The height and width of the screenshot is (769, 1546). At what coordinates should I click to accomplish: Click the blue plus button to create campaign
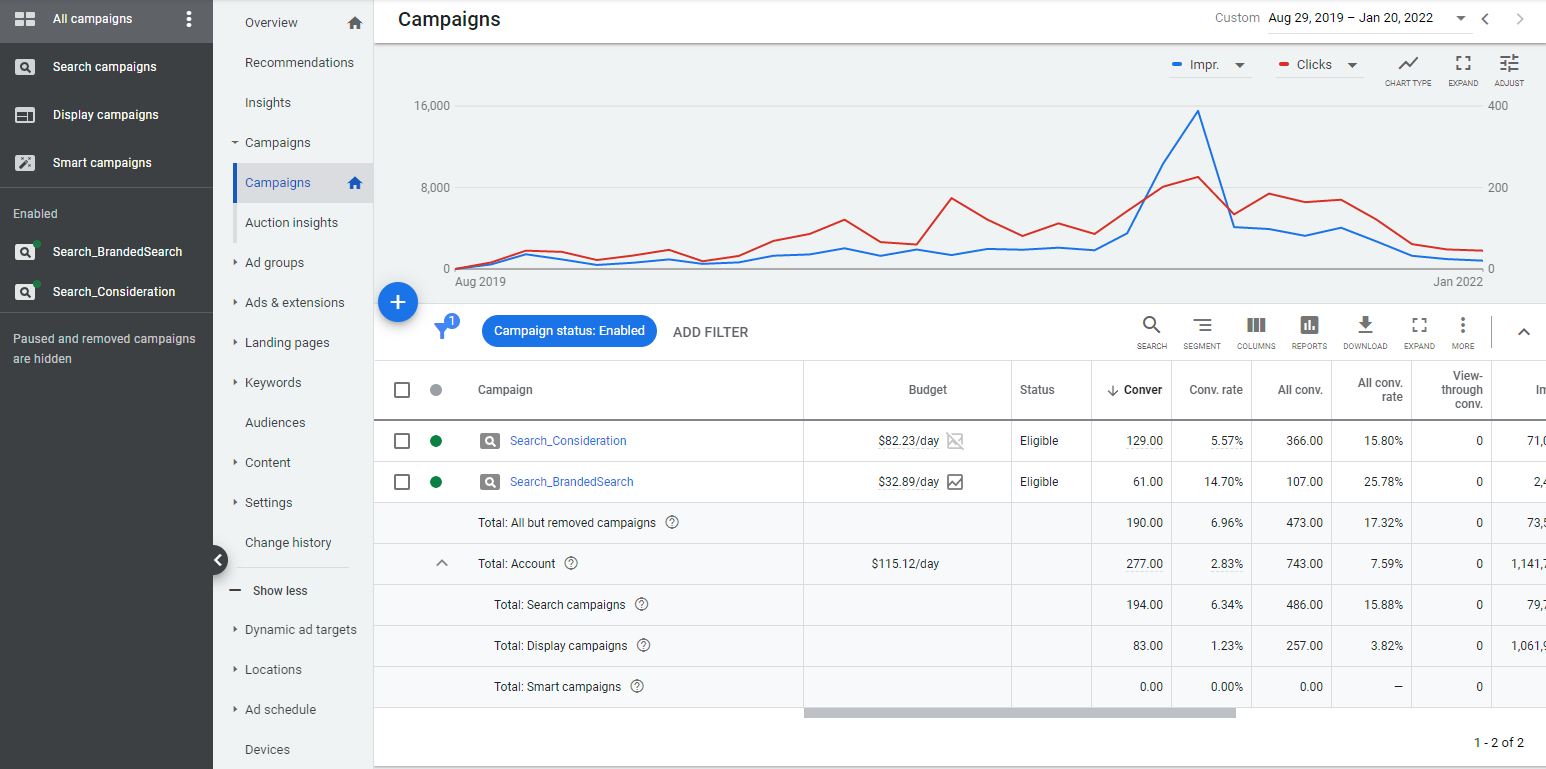click(397, 301)
